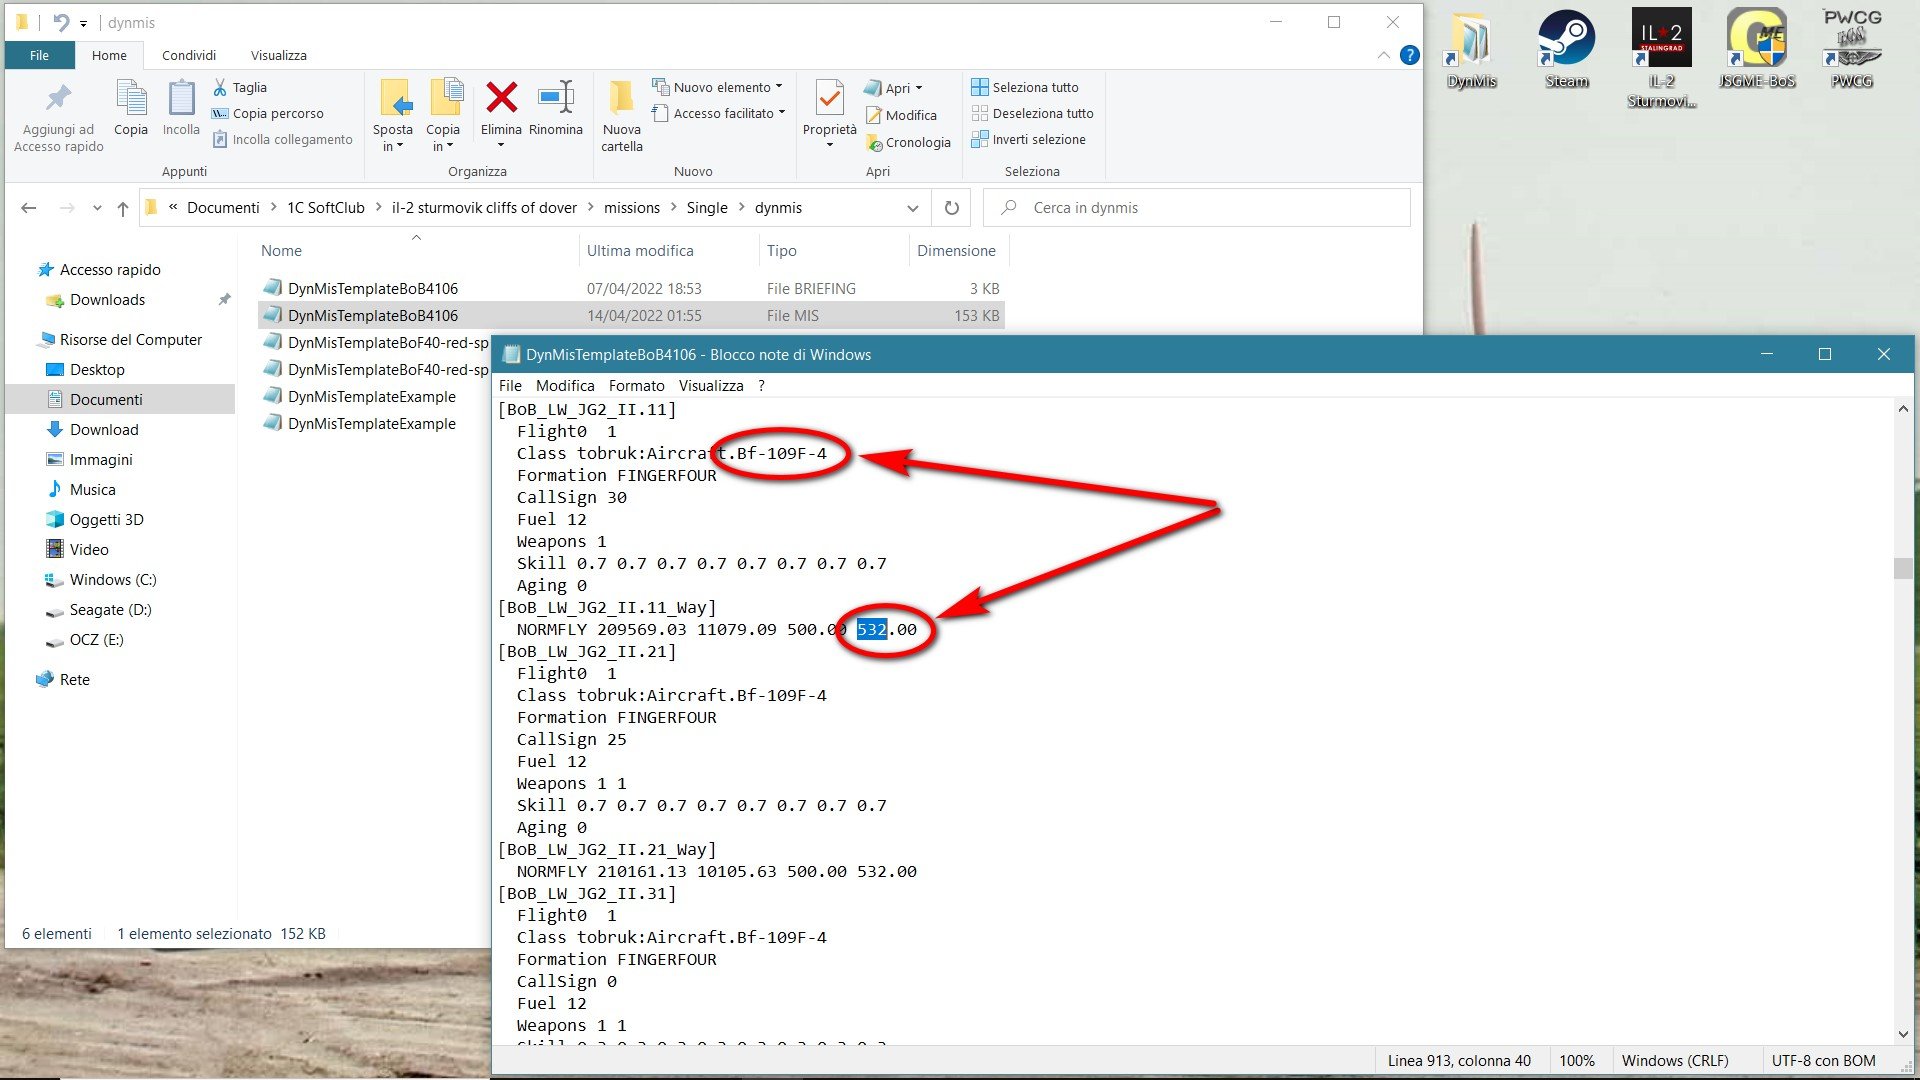
Task: Open Windows (C:) drive in sidebar
Action: click(x=112, y=579)
